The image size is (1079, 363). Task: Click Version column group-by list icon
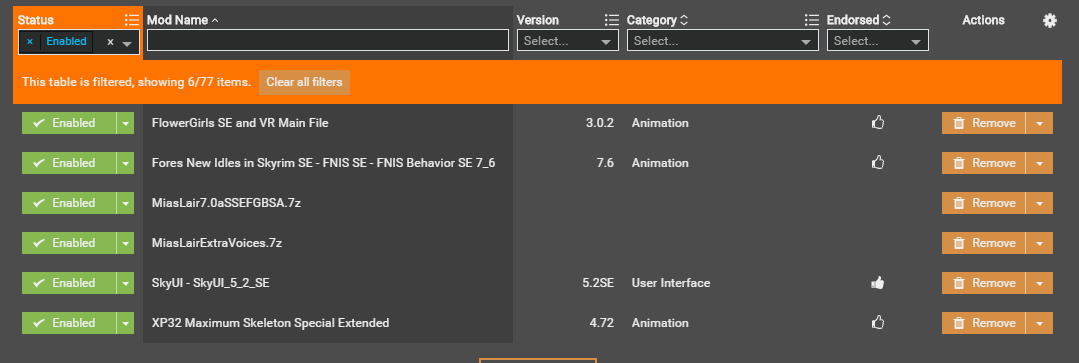point(611,20)
